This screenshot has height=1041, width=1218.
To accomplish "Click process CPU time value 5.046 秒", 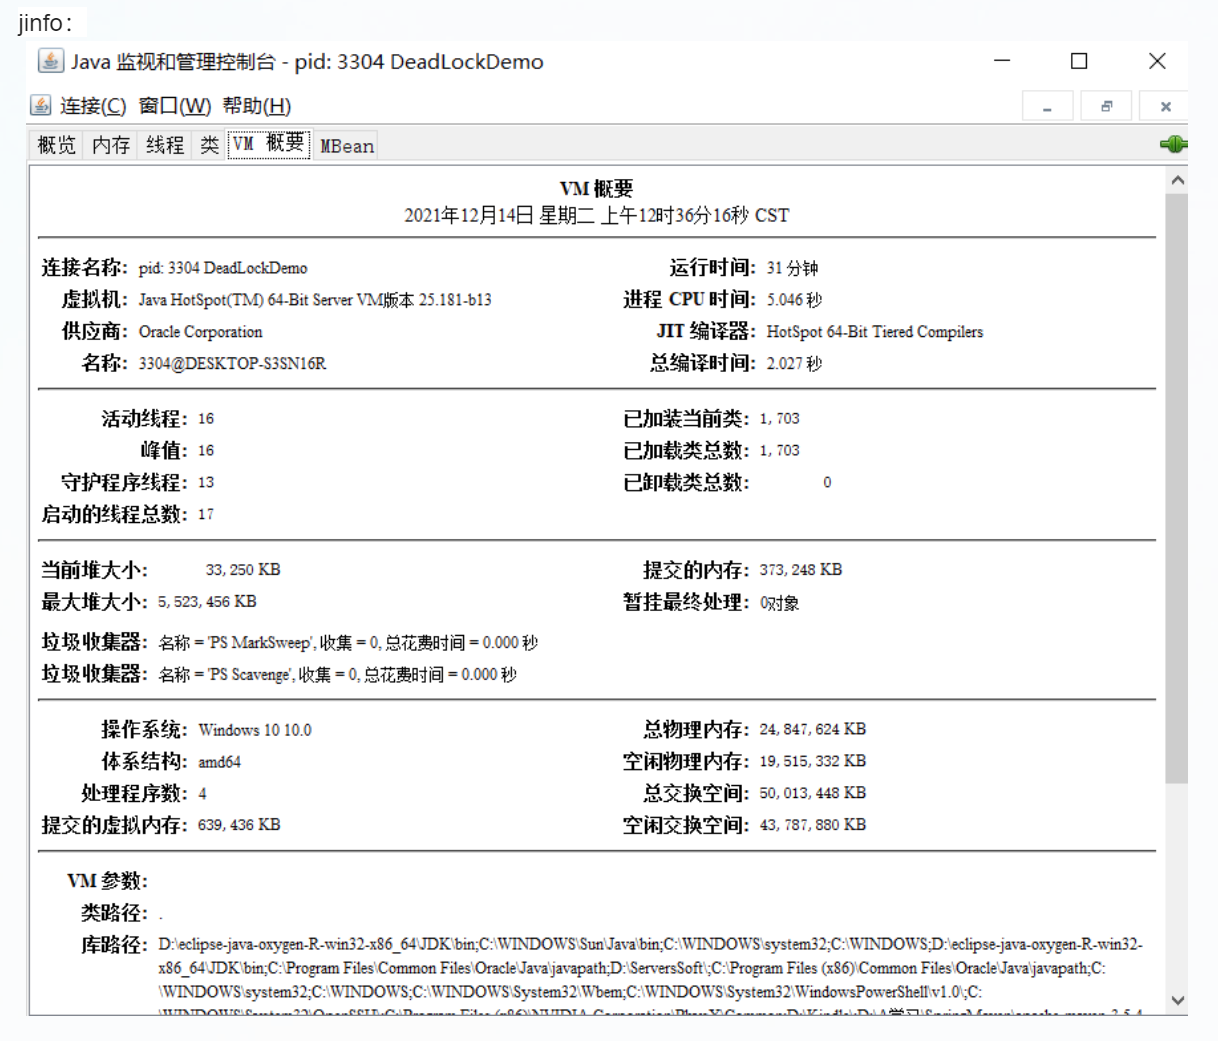I will coord(794,300).
